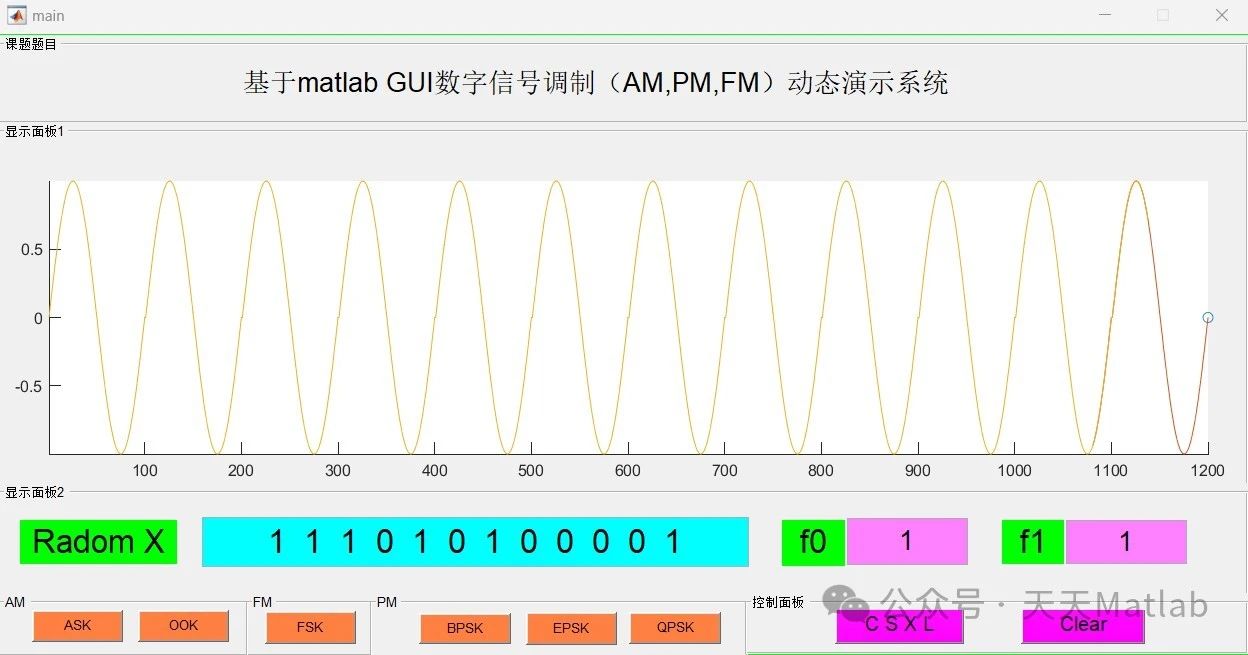Click the 显示面板1 panel border label

(31, 131)
